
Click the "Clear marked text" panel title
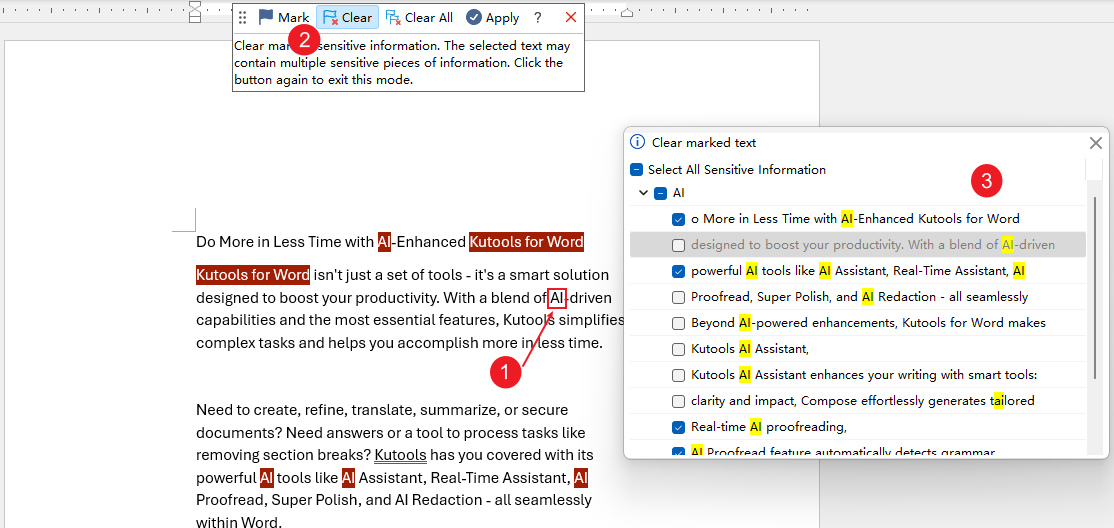coord(704,143)
